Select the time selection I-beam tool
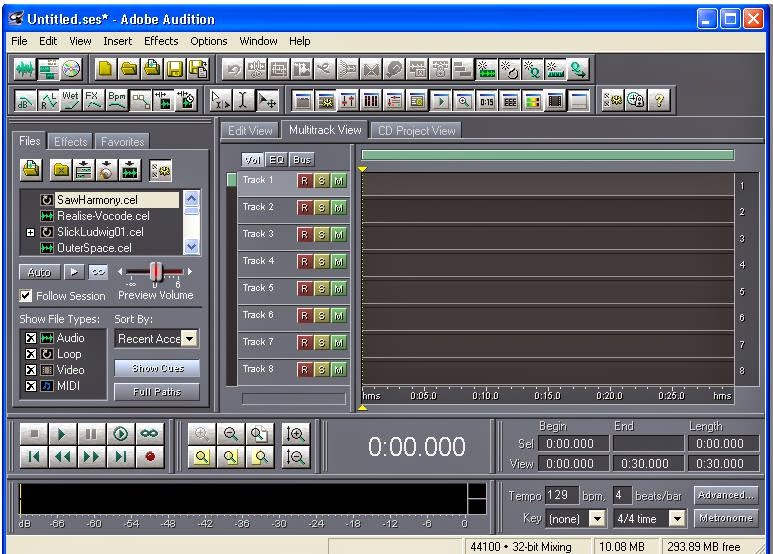 [x=243, y=100]
